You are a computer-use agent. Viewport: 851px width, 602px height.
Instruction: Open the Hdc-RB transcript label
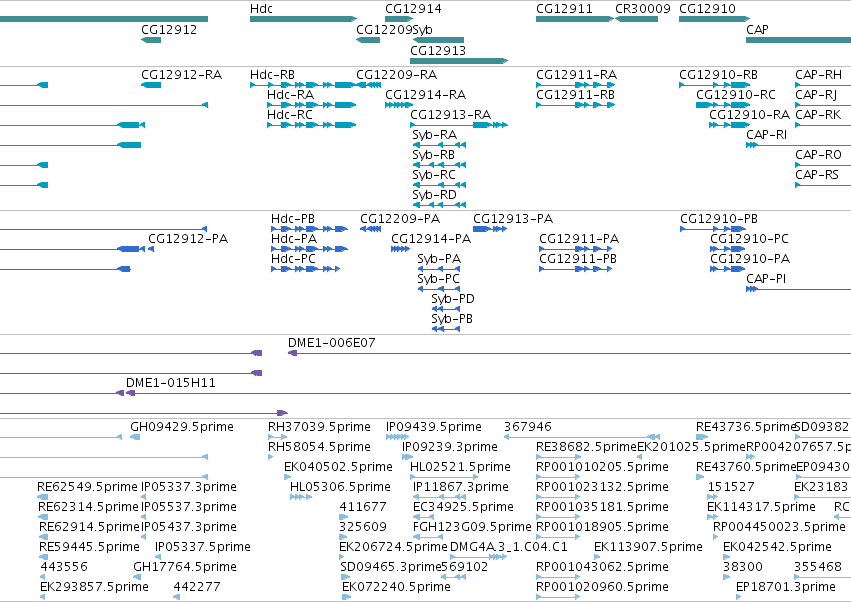[272, 74]
